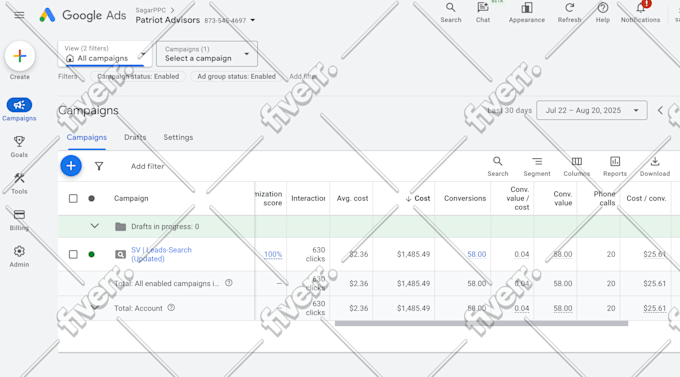Open the Notifications bell
Viewport: 680px width, 377px height.
tap(640, 13)
